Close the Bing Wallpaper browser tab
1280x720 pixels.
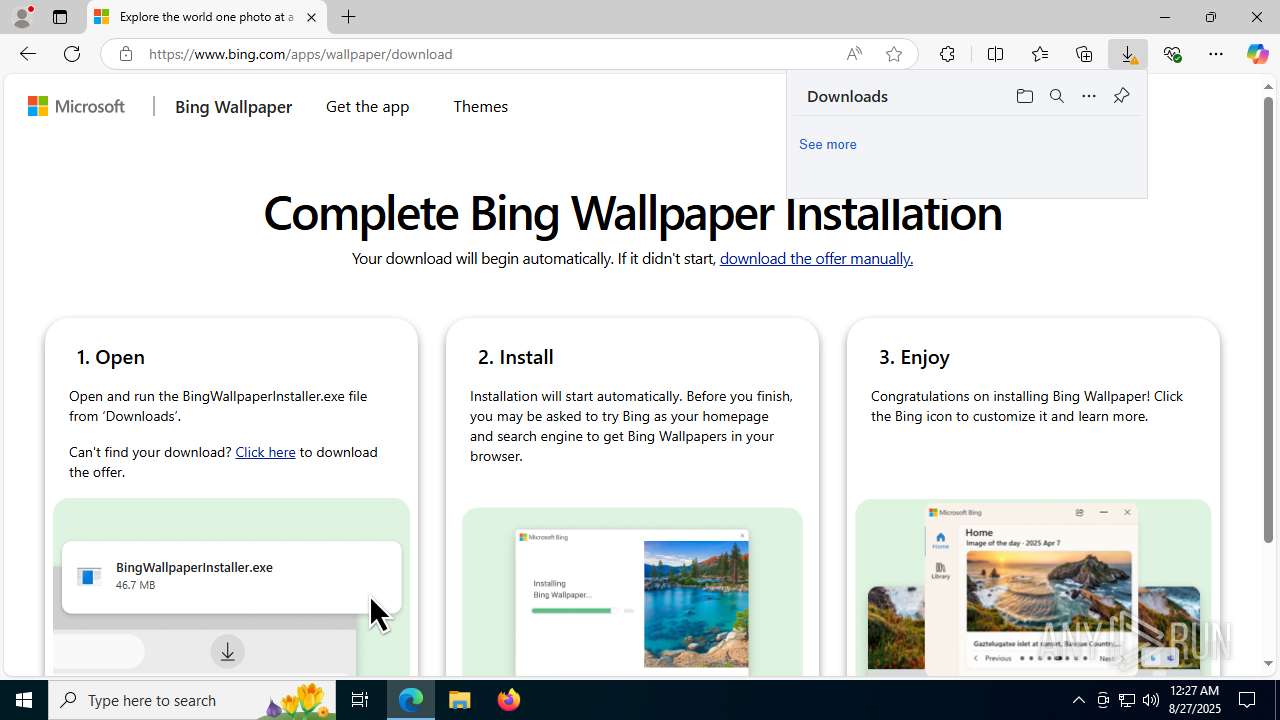click(x=311, y=17)
